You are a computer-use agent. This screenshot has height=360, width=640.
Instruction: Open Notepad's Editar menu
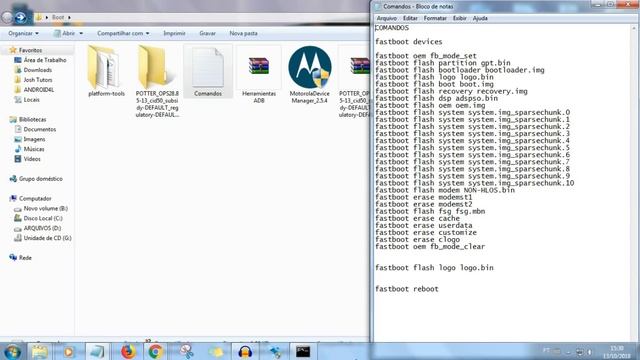tap(410, 18)
